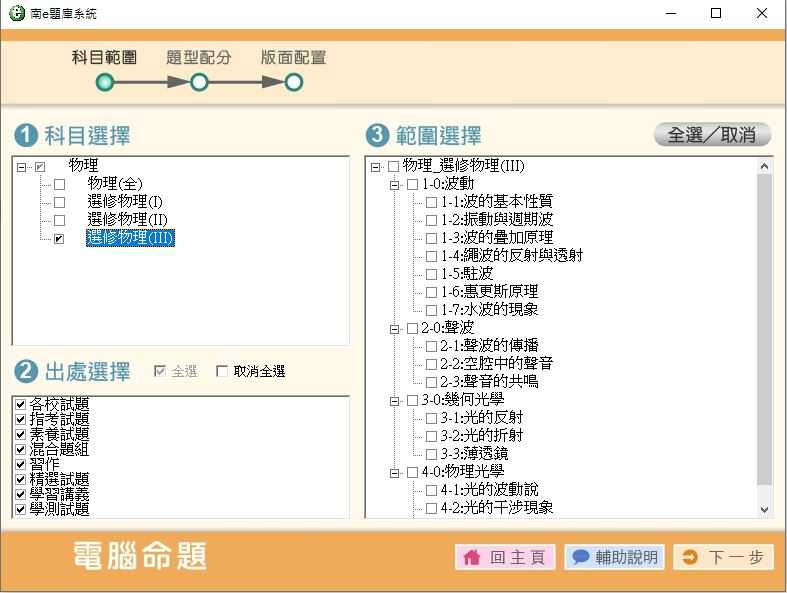Screen dimensions: 787x593
Task: Tick the 取消全選 checkbox
Action: tap(221, 371)
